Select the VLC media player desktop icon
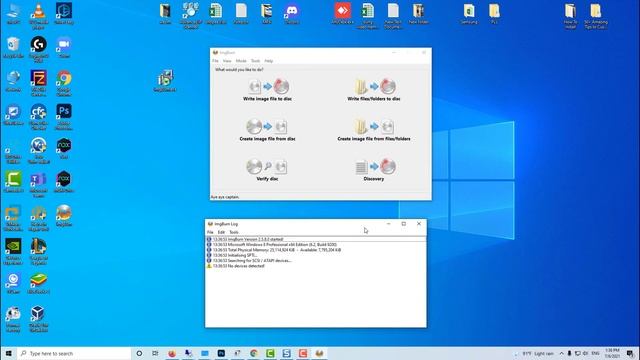 click(x=38, y=16)
